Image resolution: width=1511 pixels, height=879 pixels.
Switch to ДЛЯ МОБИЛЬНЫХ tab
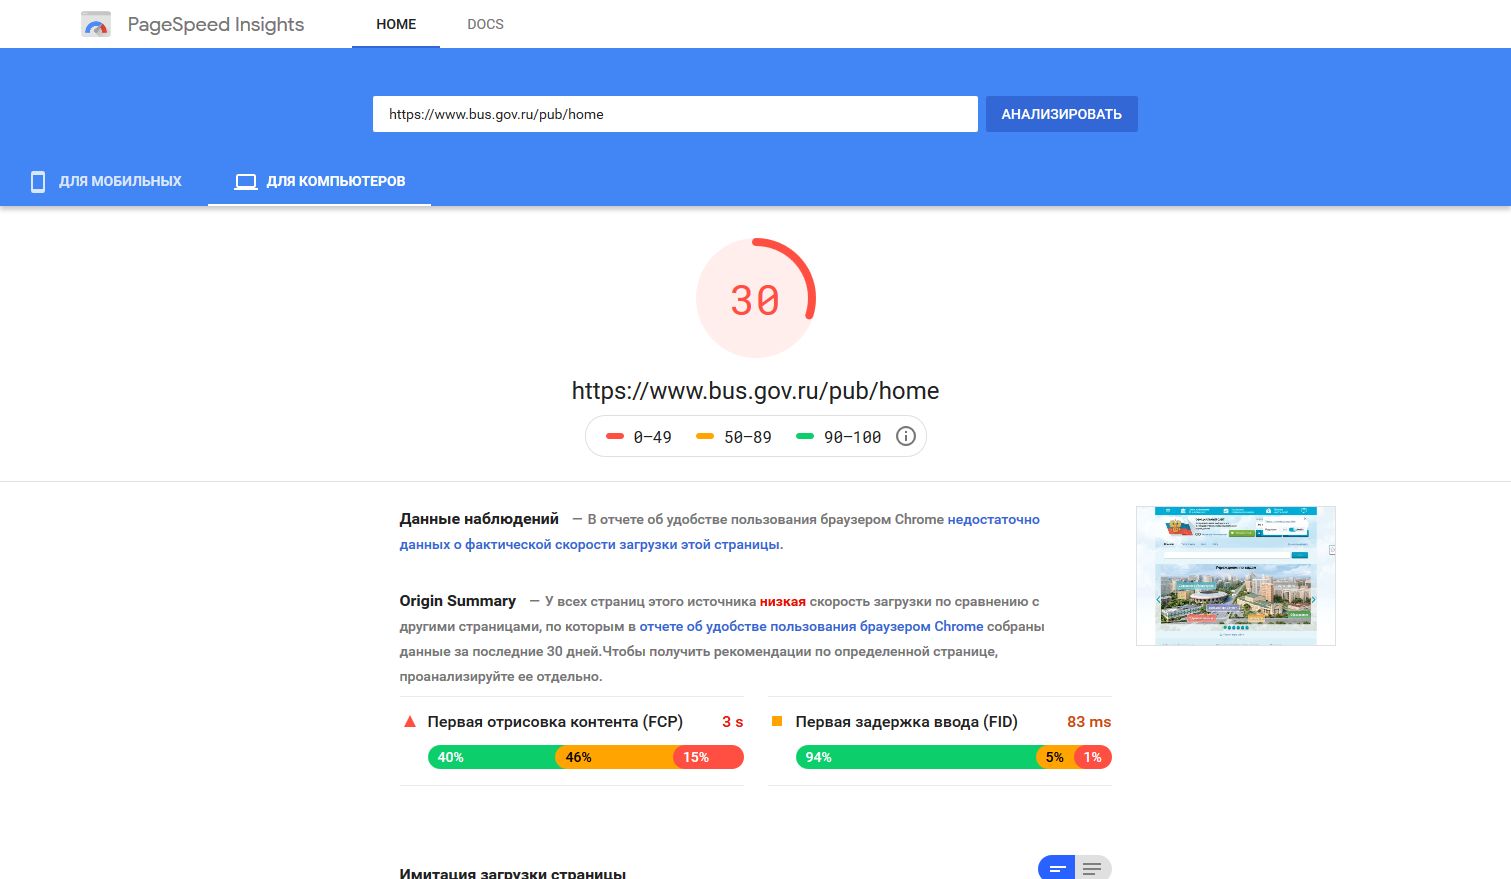pyautogui.click(x=106, y=181)
